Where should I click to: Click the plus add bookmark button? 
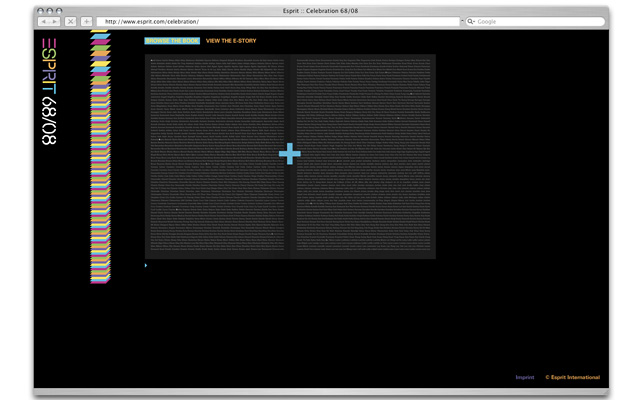pyautogui.click(x=87, y=22)
